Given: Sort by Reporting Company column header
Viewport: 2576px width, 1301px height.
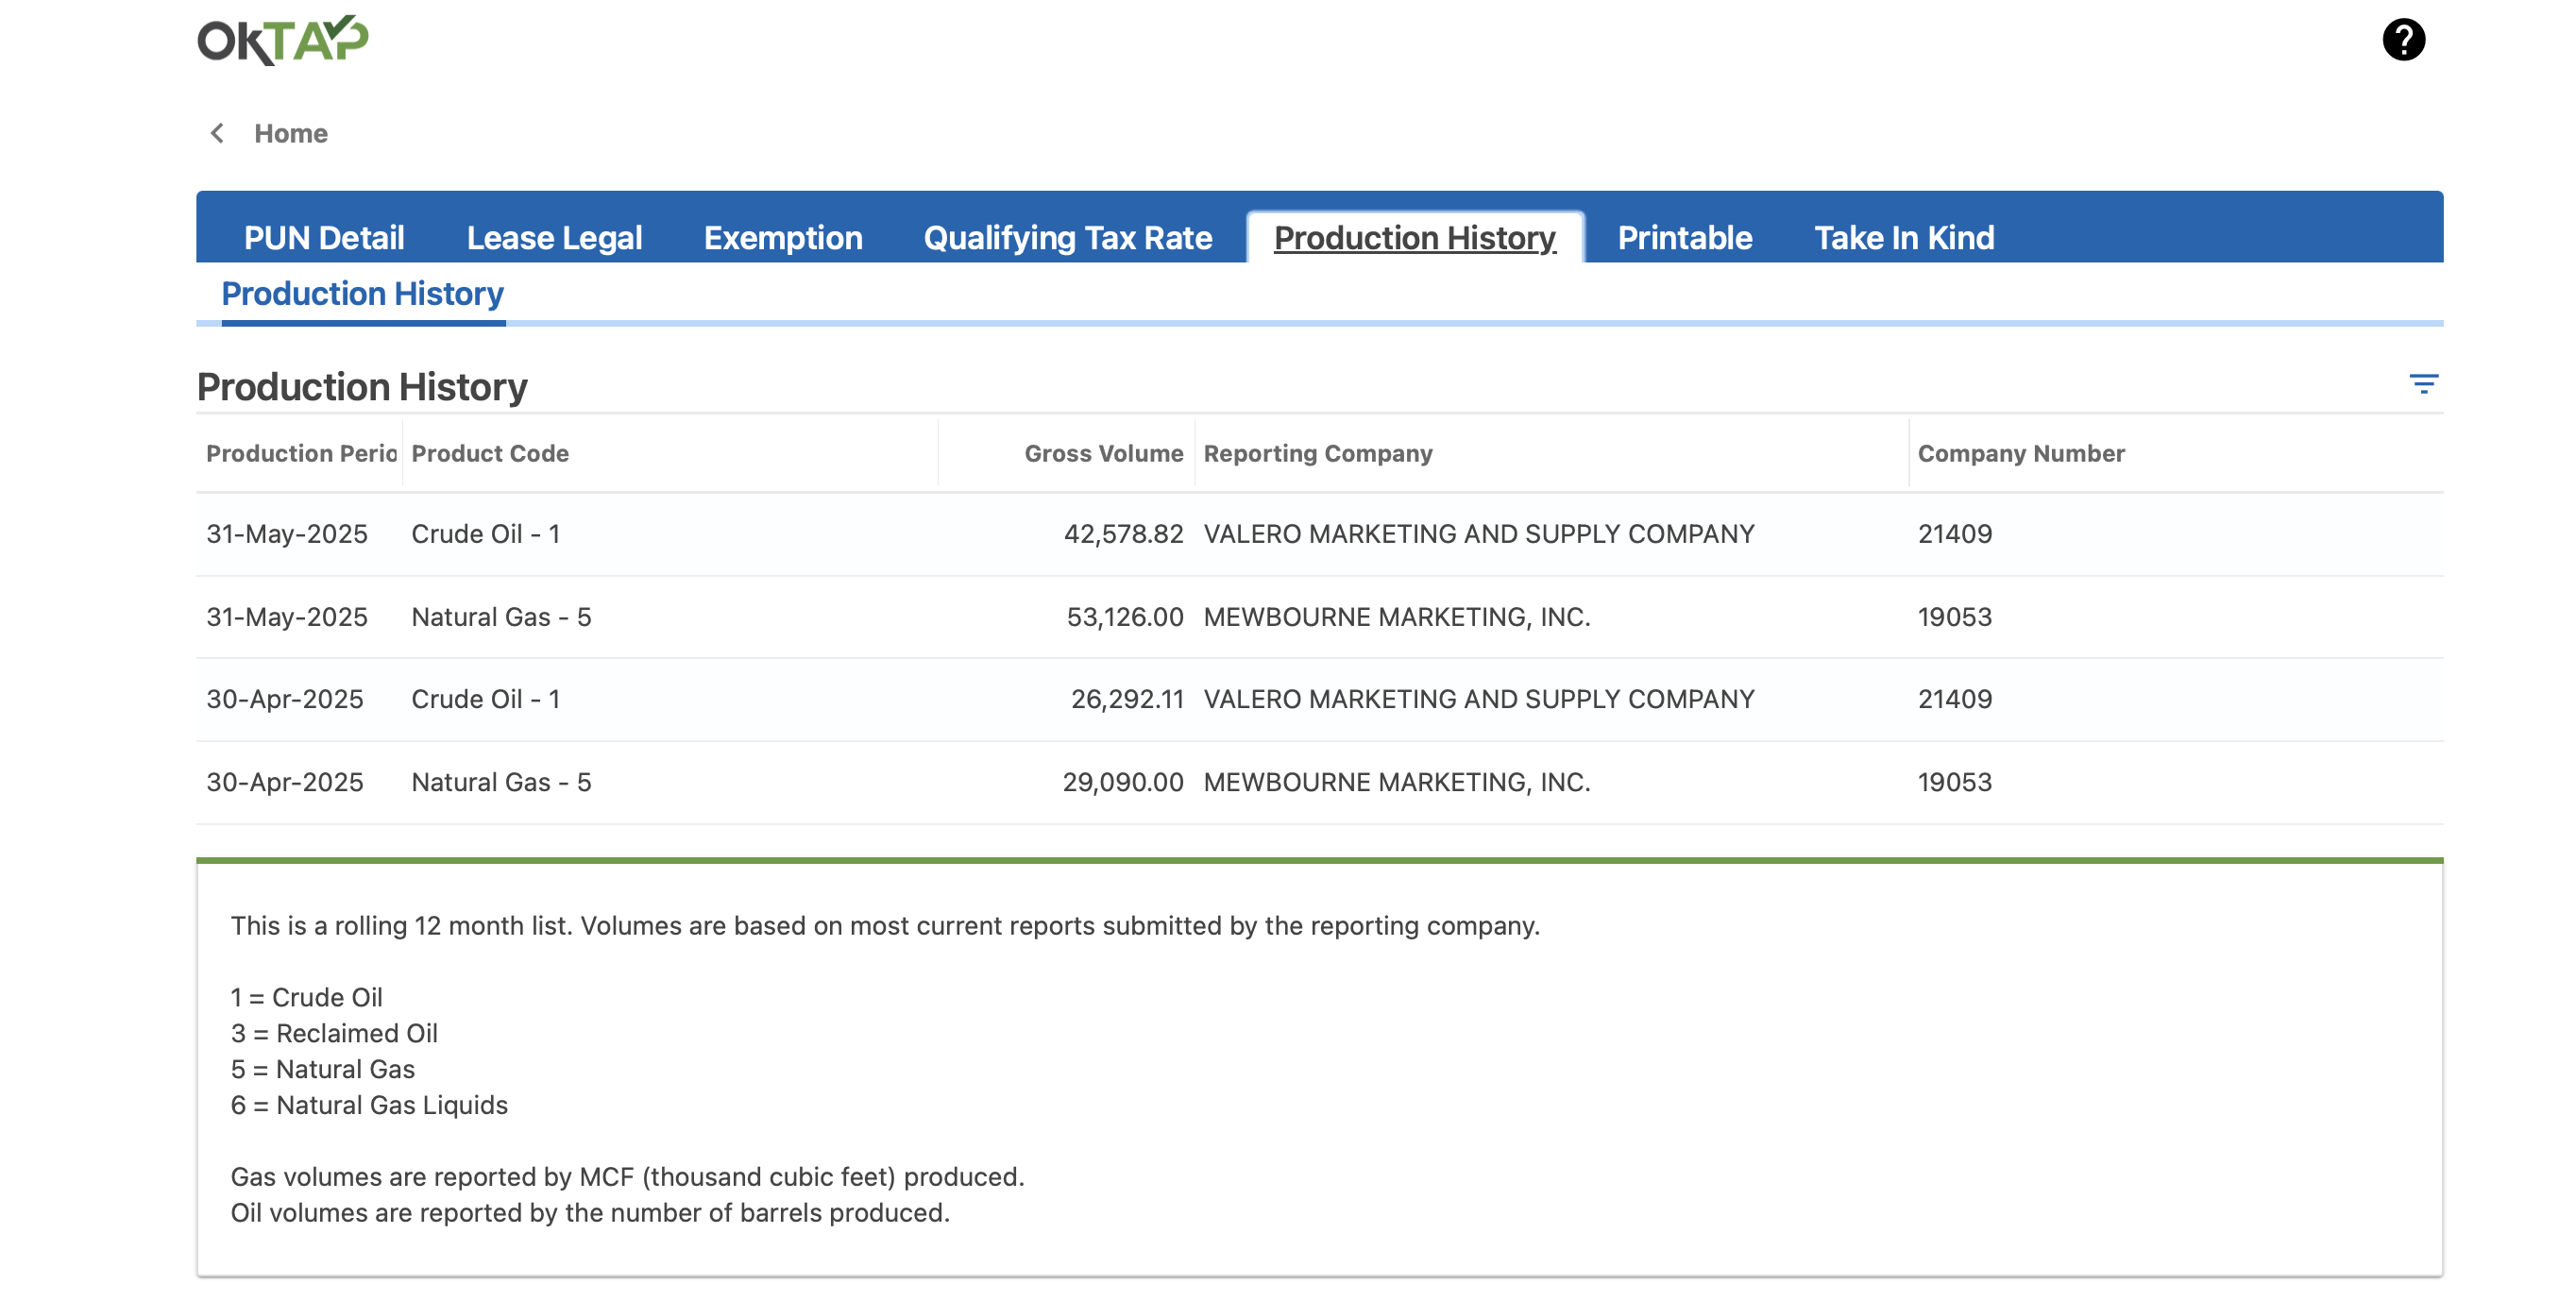Looking at the screenshot, I should 1317,454.
